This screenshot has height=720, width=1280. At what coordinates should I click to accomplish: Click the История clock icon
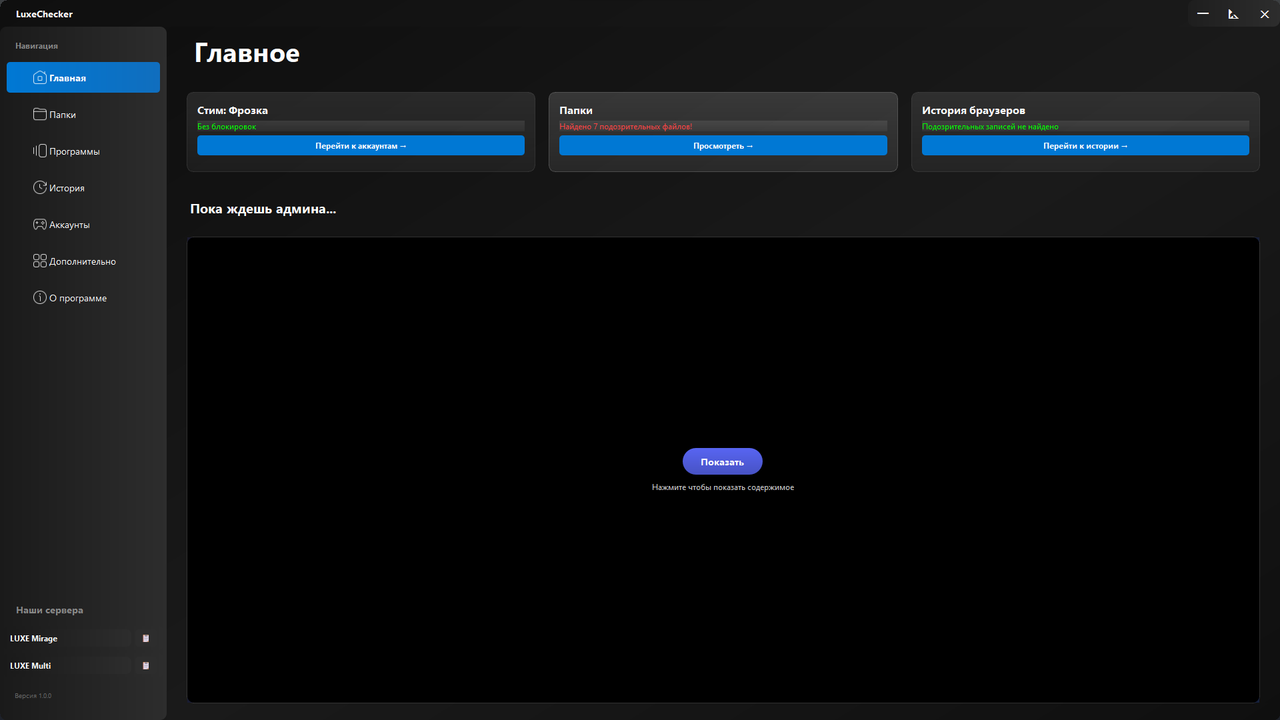point(40,188)
